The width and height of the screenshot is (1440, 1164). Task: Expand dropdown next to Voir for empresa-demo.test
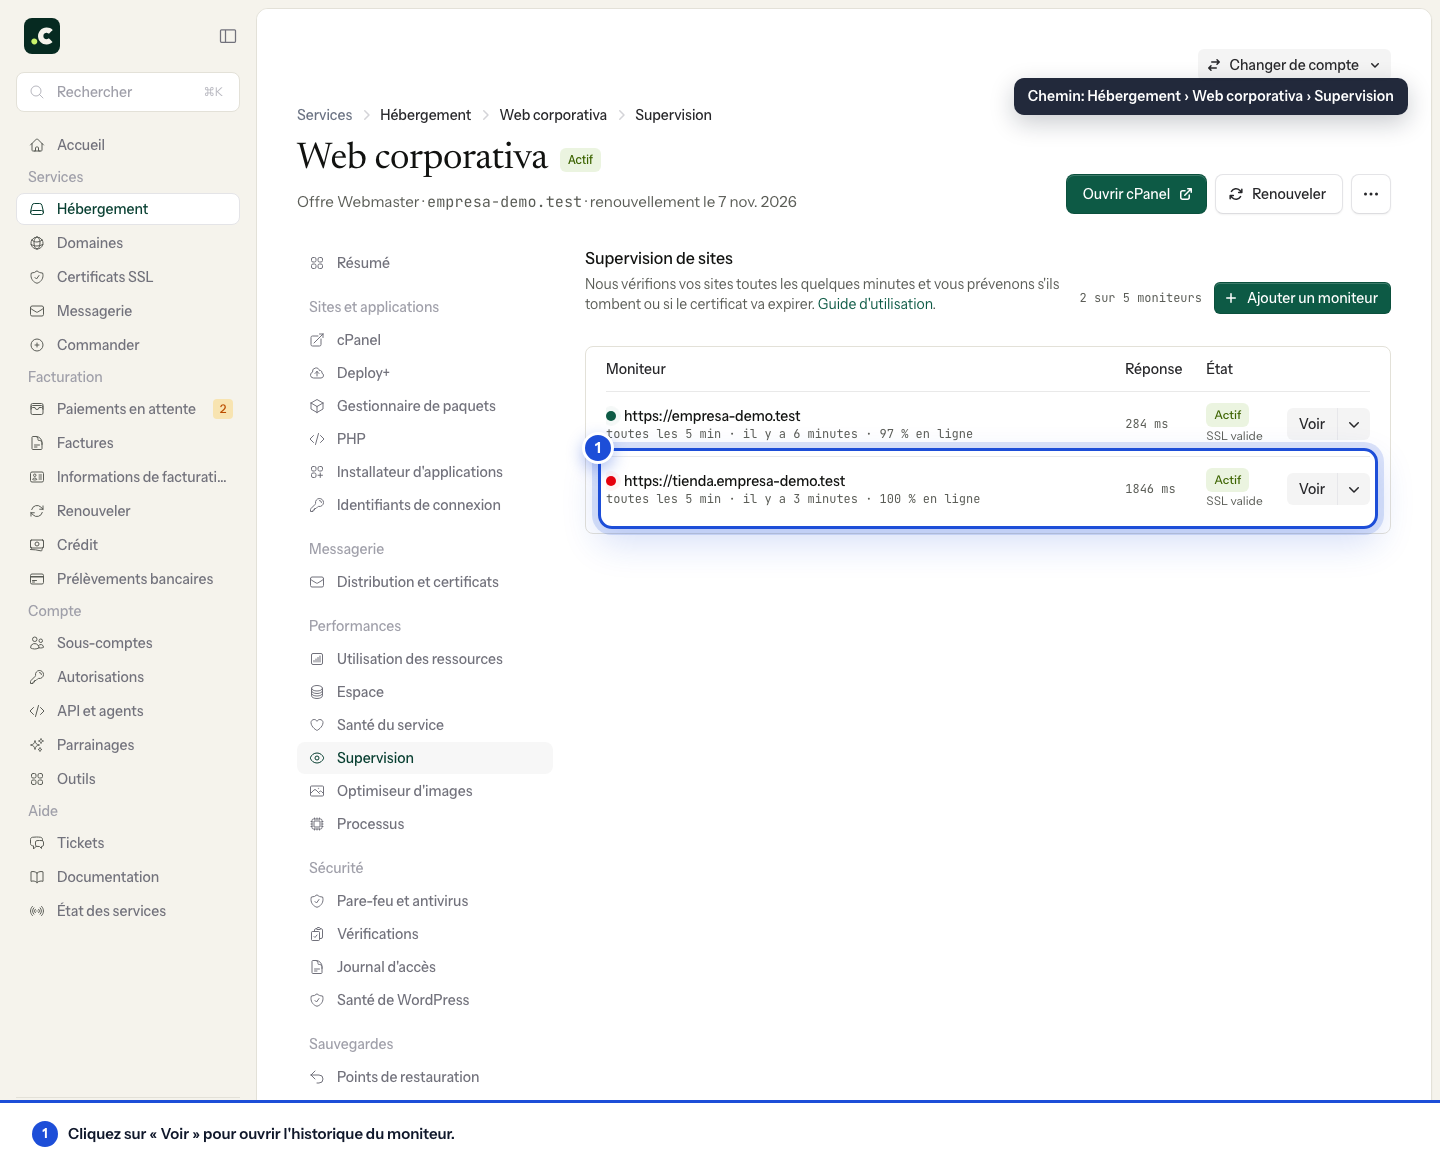[x=1354, y=424]
